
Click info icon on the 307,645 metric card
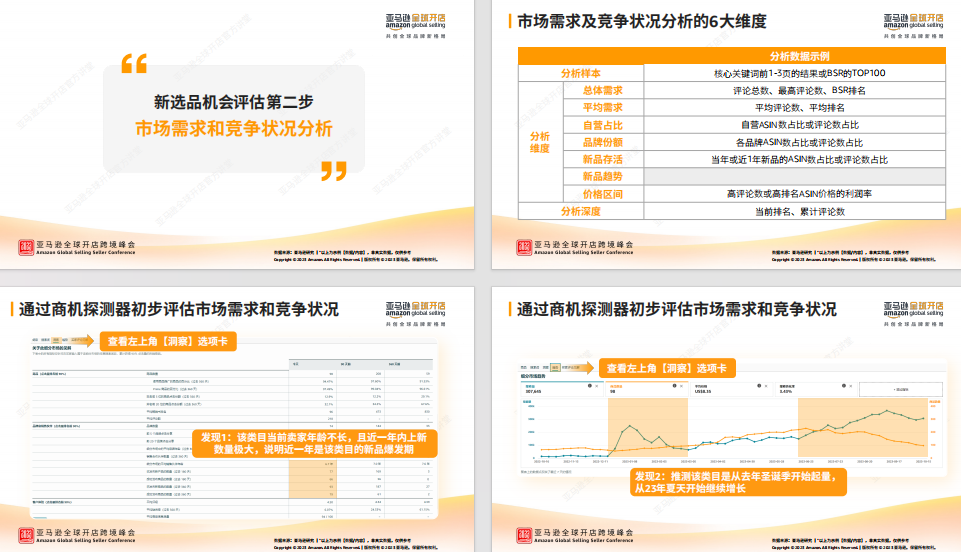pyautogui.click(x=590, y=386)
